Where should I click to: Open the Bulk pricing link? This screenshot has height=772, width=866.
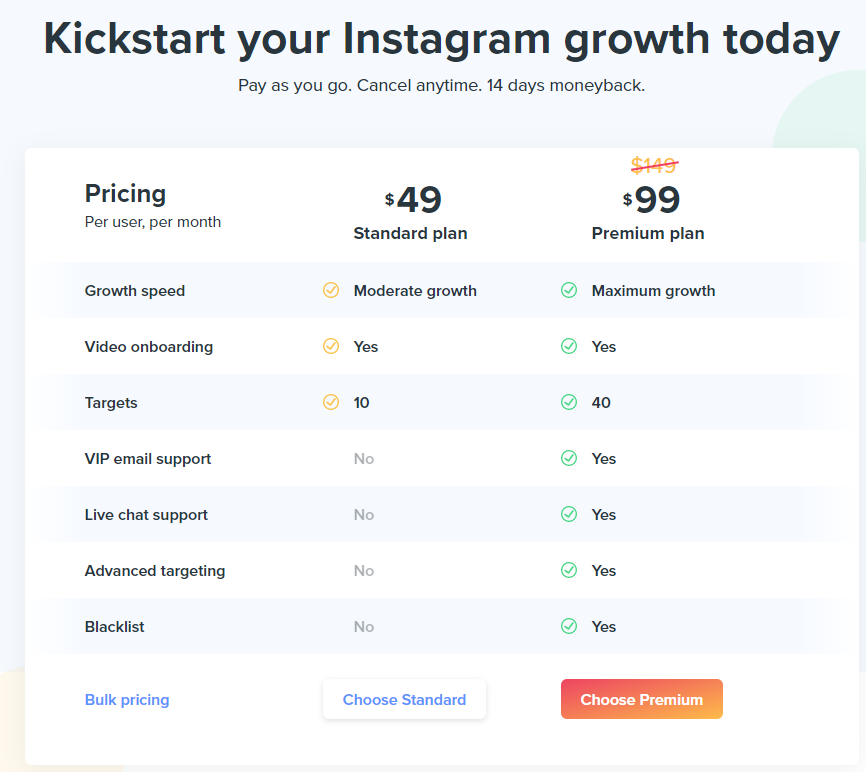(127, 700)
